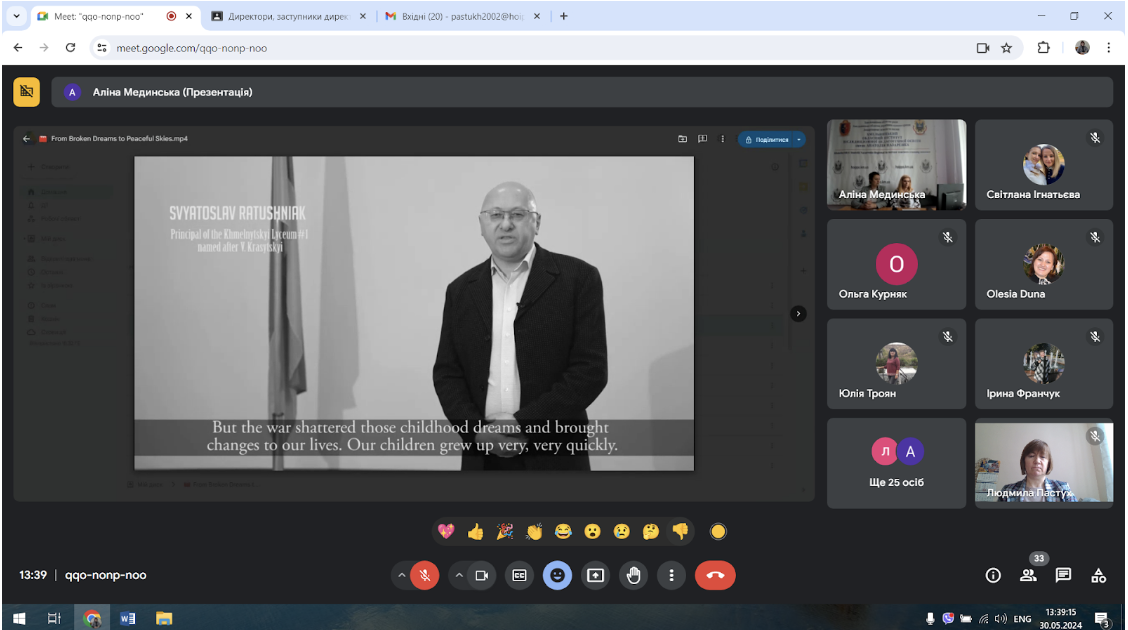The image size is (1128, 630).
Task: Open meeting details info icon
Action: [993, 575]
